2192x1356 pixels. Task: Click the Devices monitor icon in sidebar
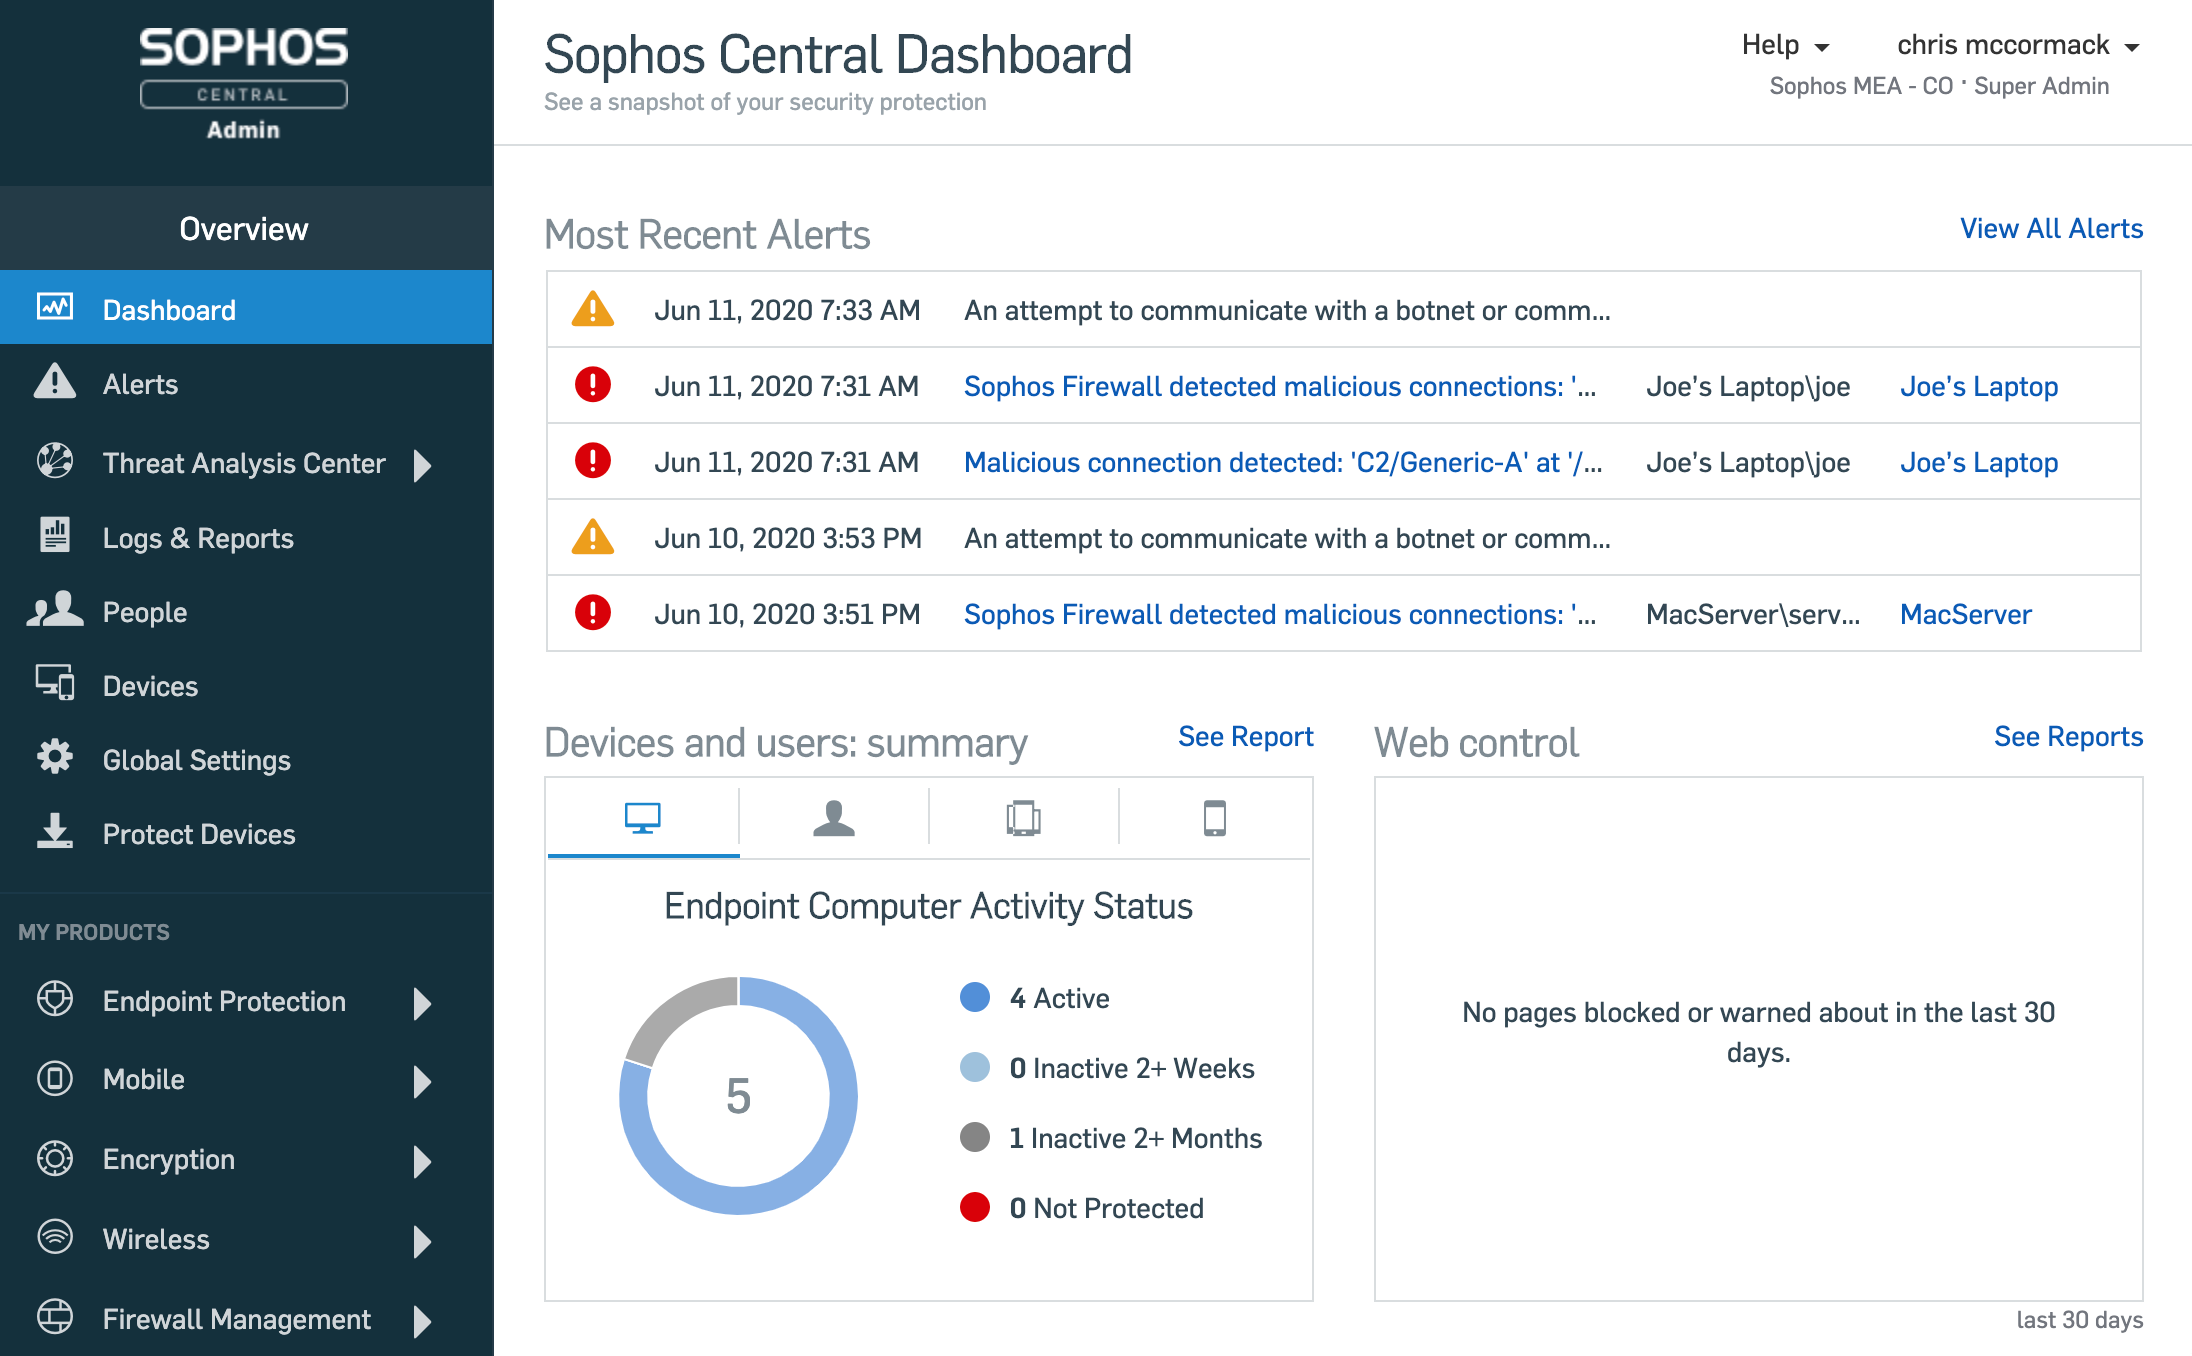(55, 684)
